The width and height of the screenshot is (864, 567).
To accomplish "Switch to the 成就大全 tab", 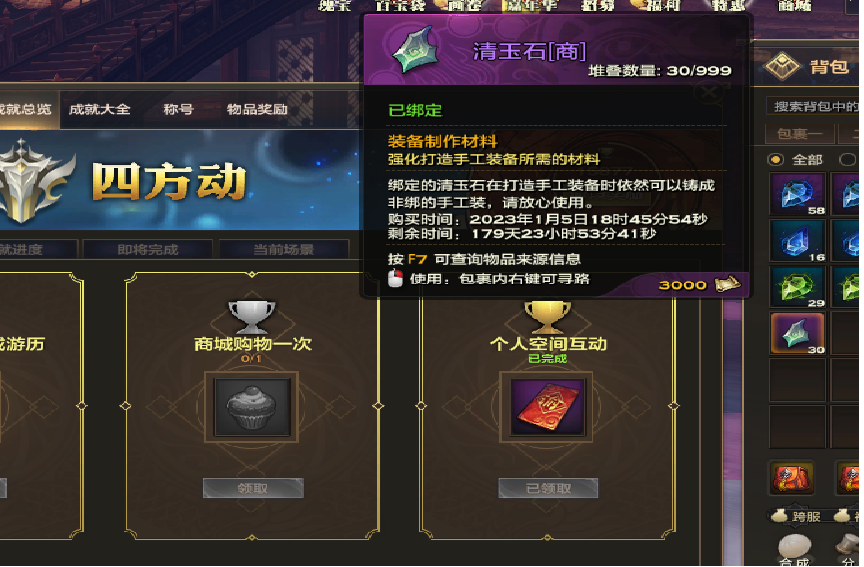I will pos(100,109).
